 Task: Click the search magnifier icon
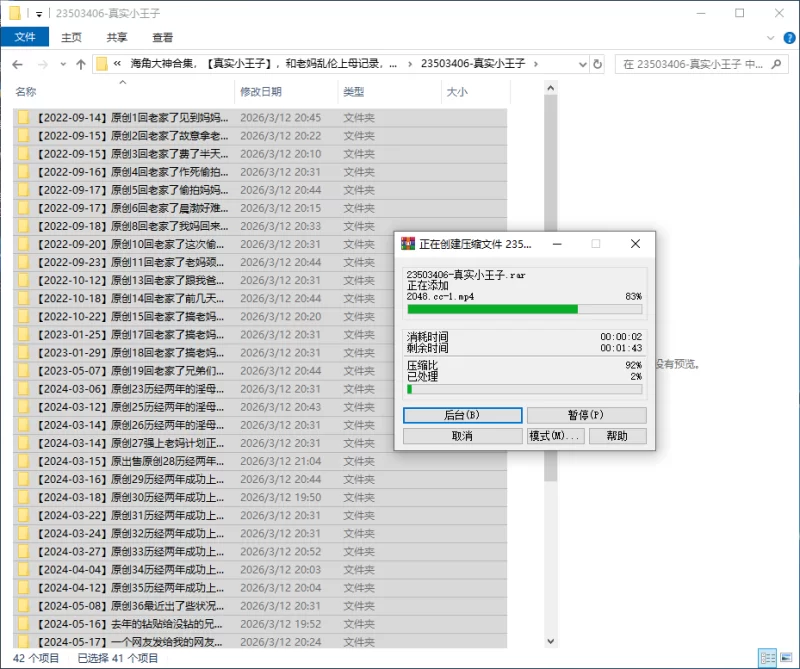pyautogui.click(x=777, y=64)
